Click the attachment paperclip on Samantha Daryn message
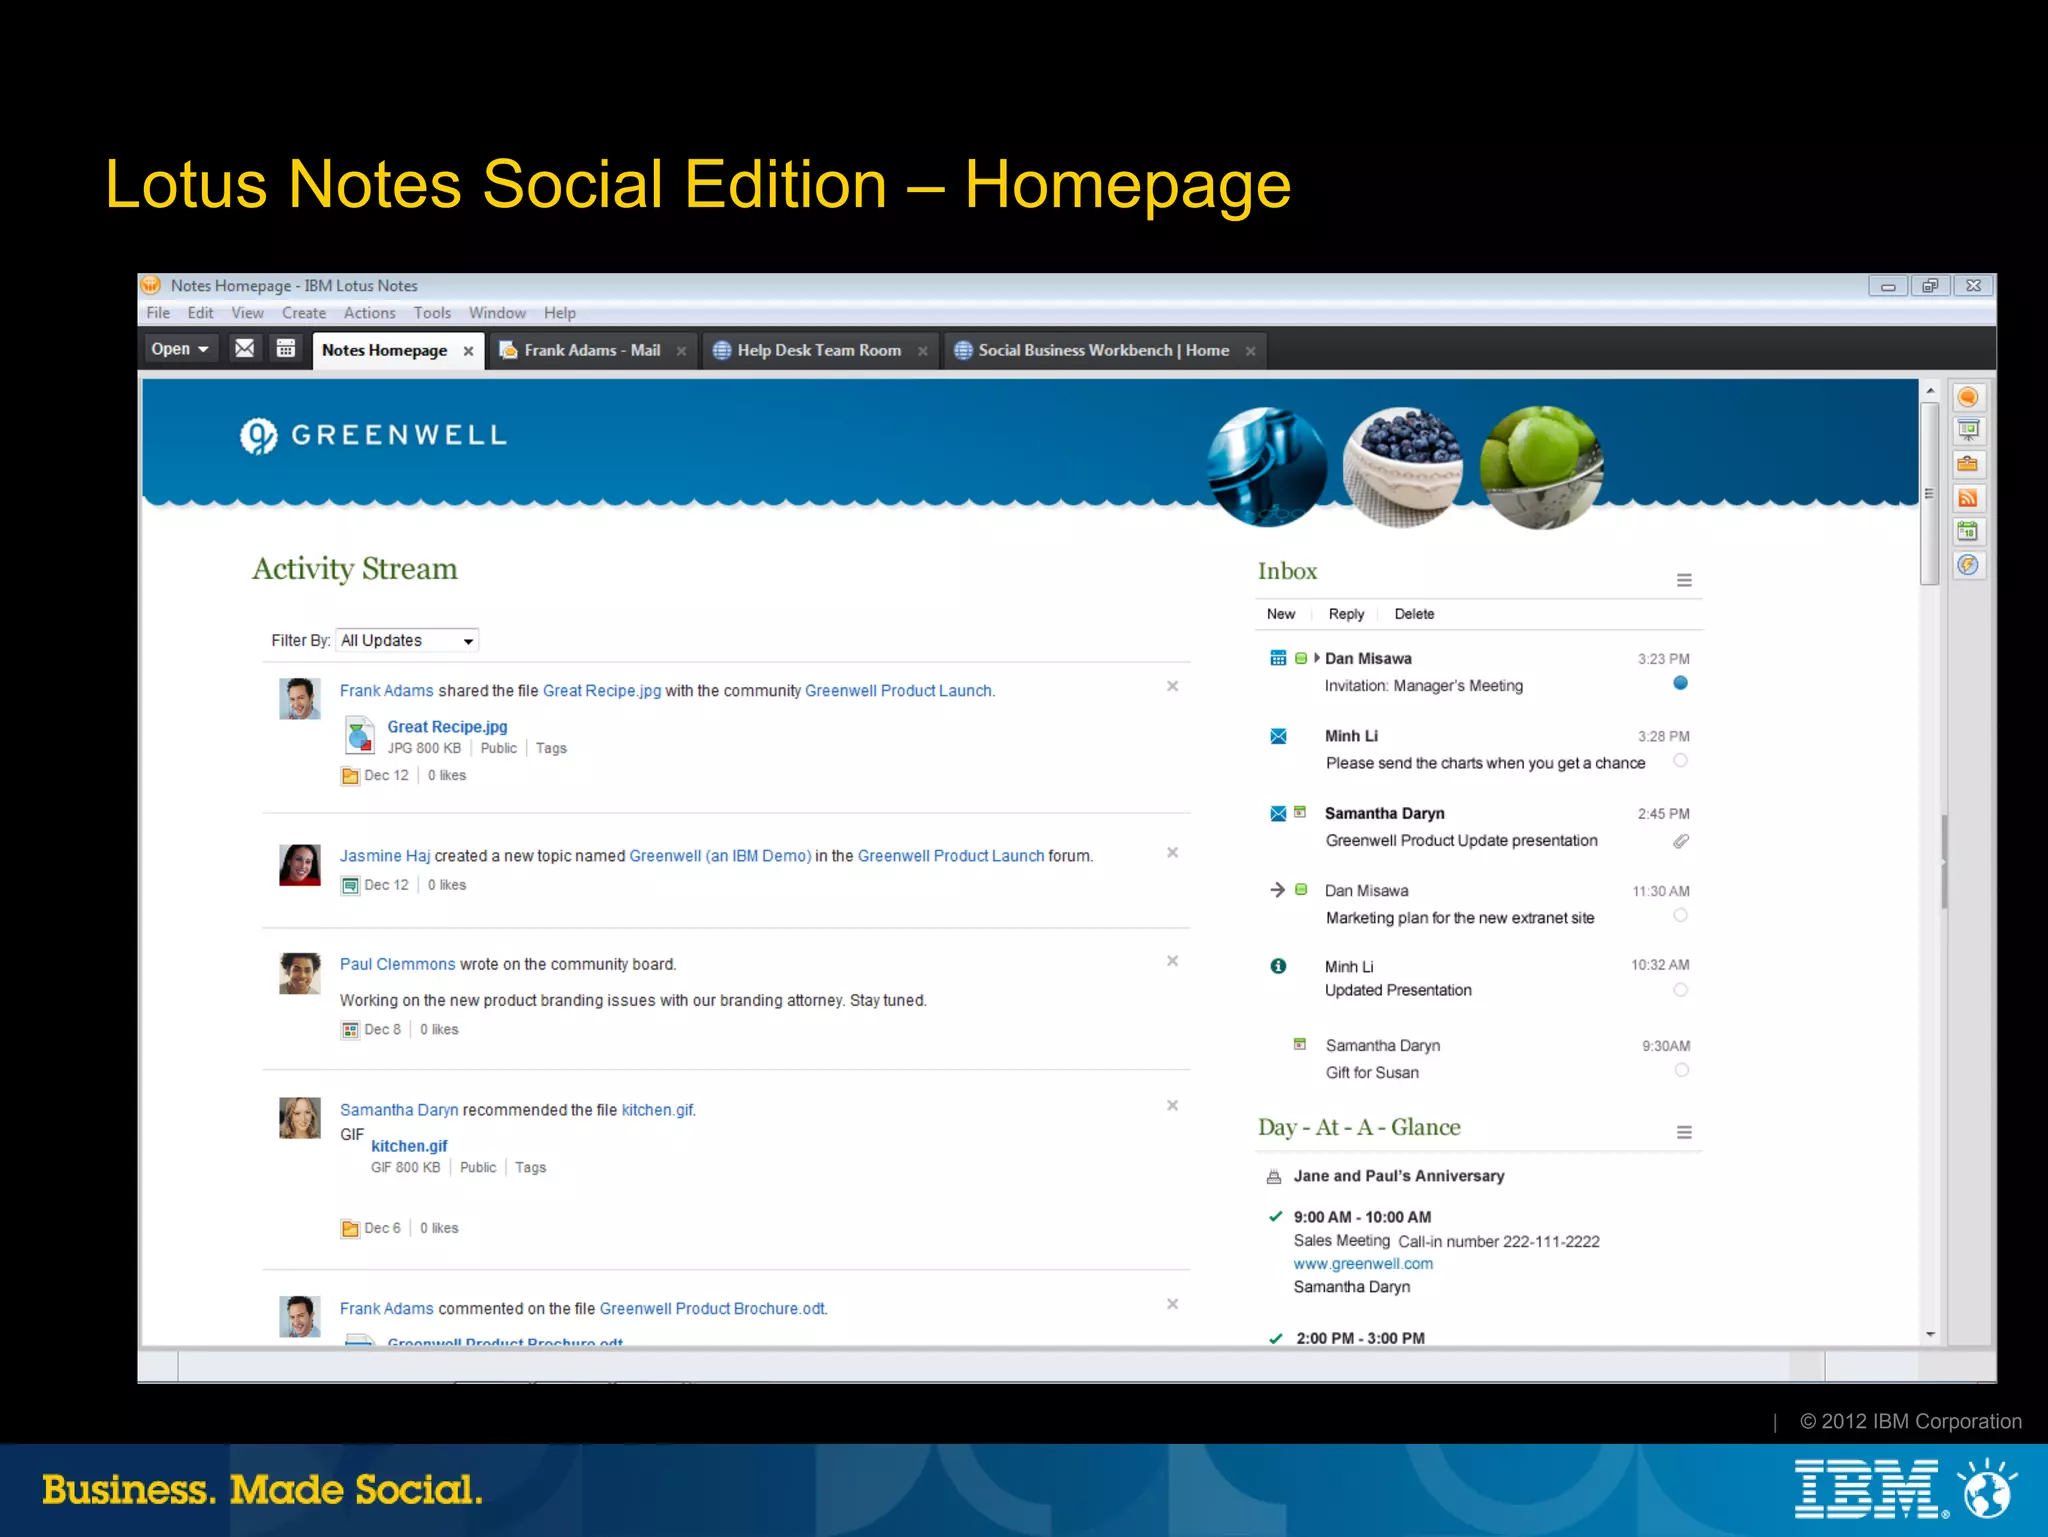 1681,841
